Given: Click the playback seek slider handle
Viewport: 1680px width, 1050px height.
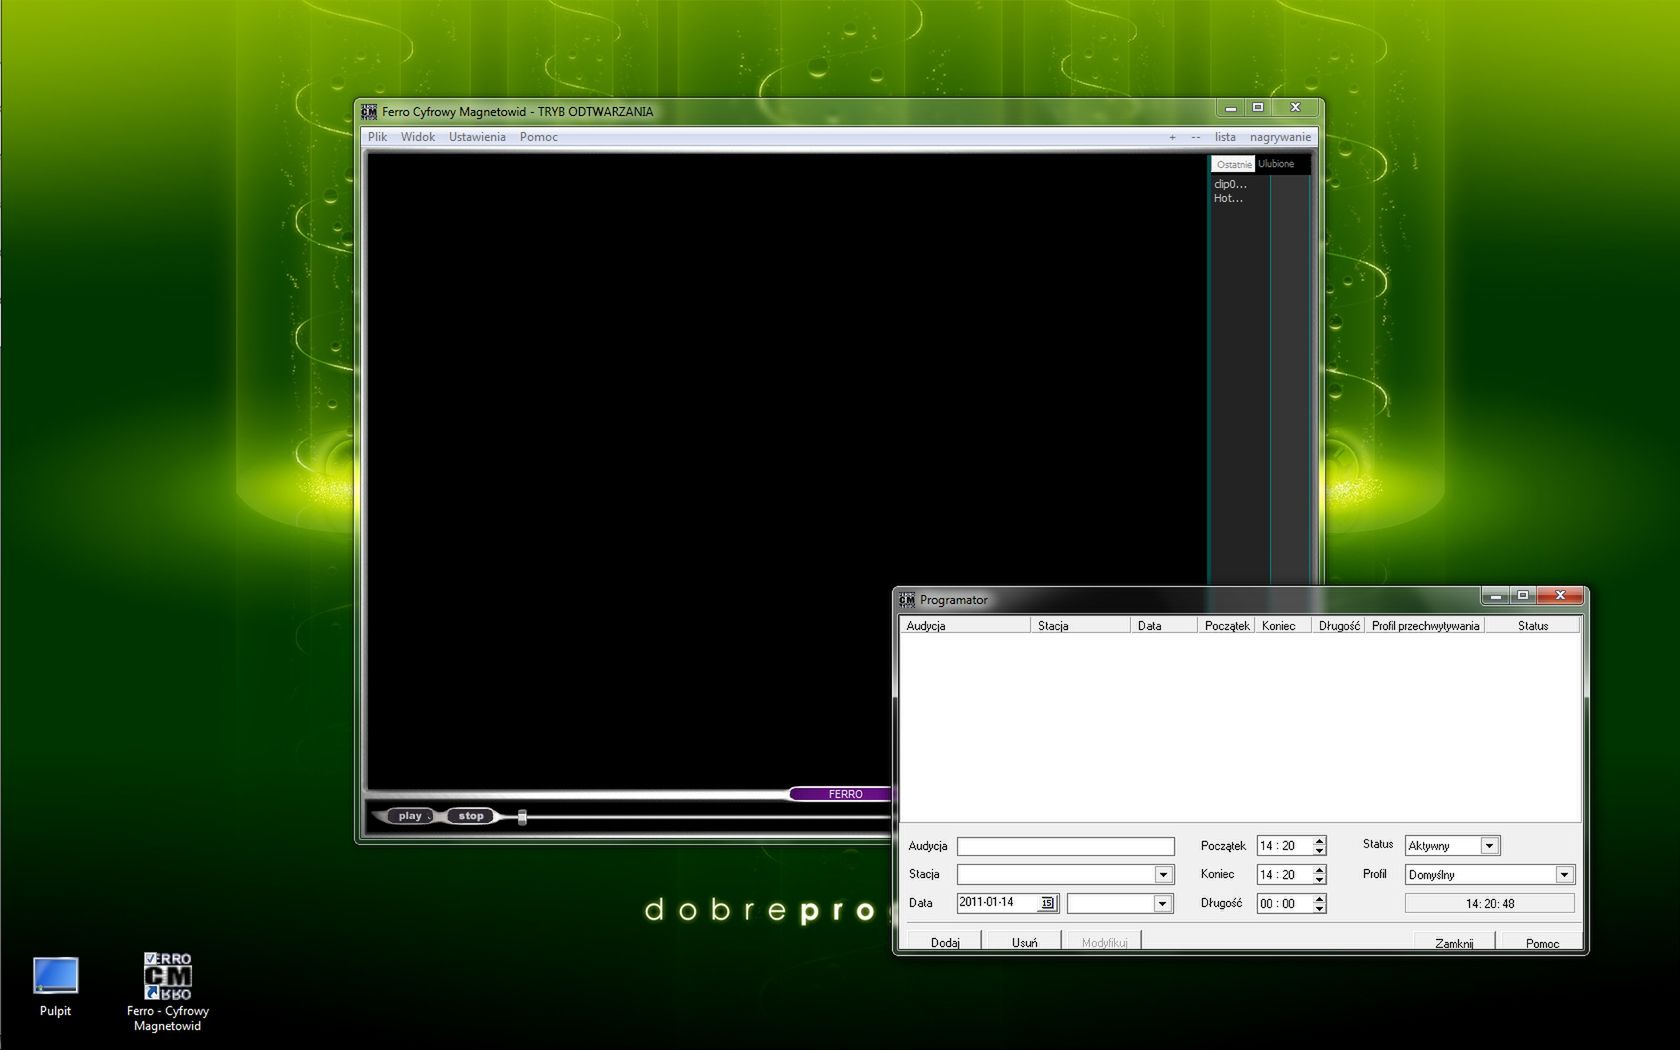Looking at the screenshot, I should click(522, 817).
